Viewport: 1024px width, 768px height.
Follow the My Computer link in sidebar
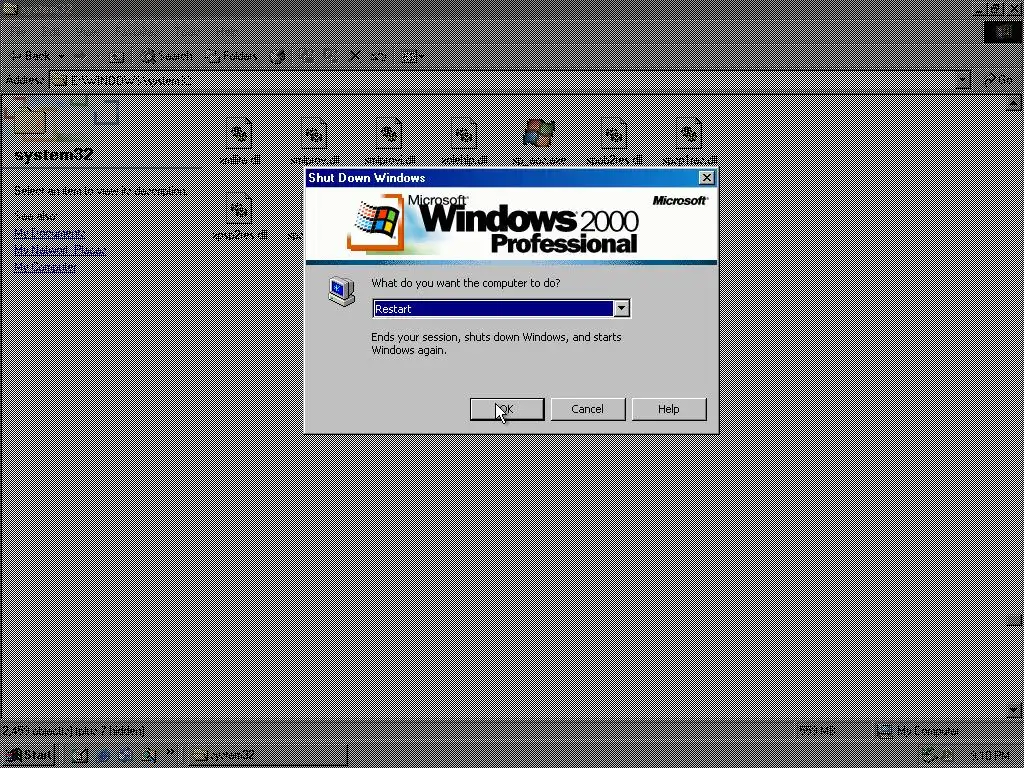point(45,267)
